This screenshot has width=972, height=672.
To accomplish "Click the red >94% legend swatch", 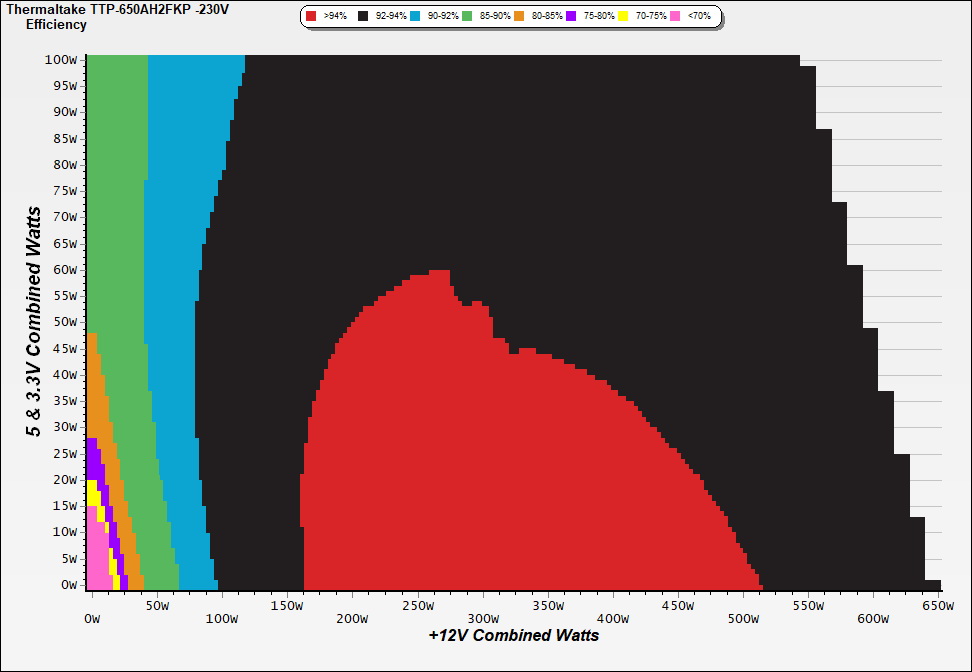I will pos(312,17).
